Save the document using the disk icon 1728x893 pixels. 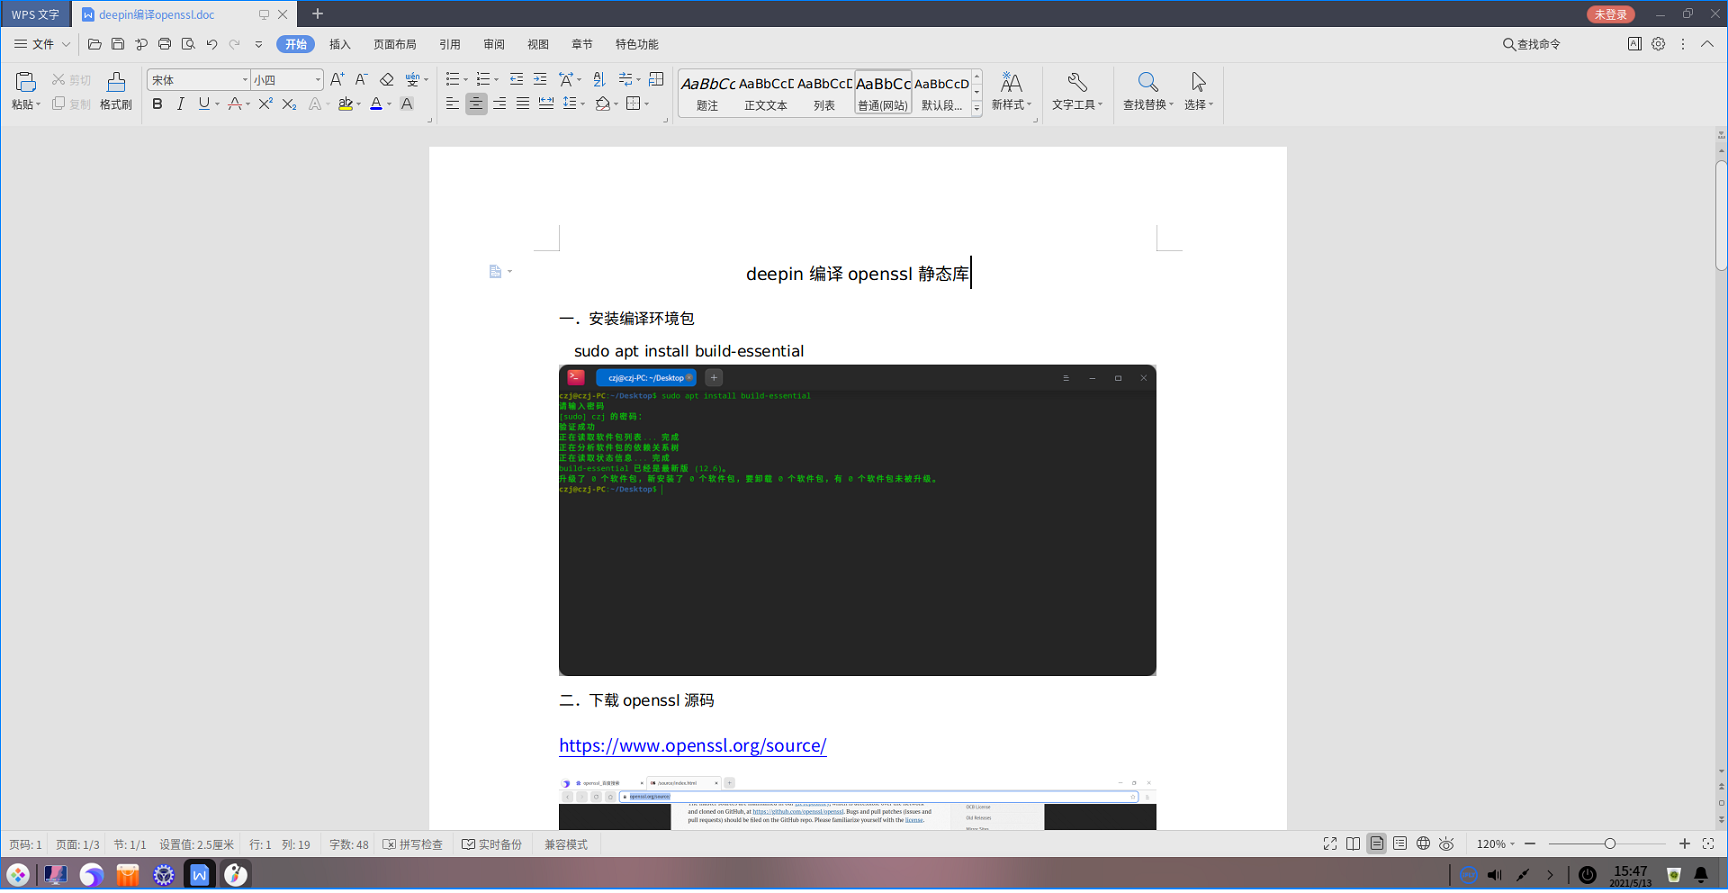(x=118, y=44)
